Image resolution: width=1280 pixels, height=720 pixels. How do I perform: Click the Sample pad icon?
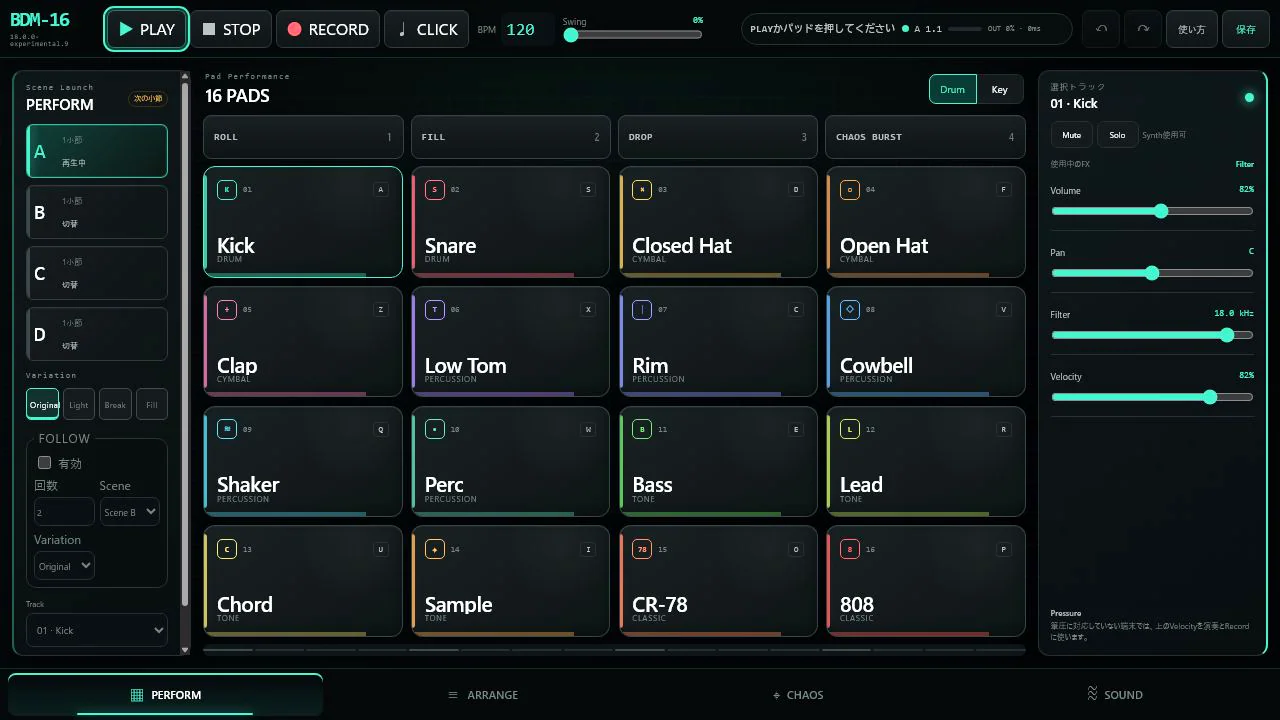[x=434, y=549]
